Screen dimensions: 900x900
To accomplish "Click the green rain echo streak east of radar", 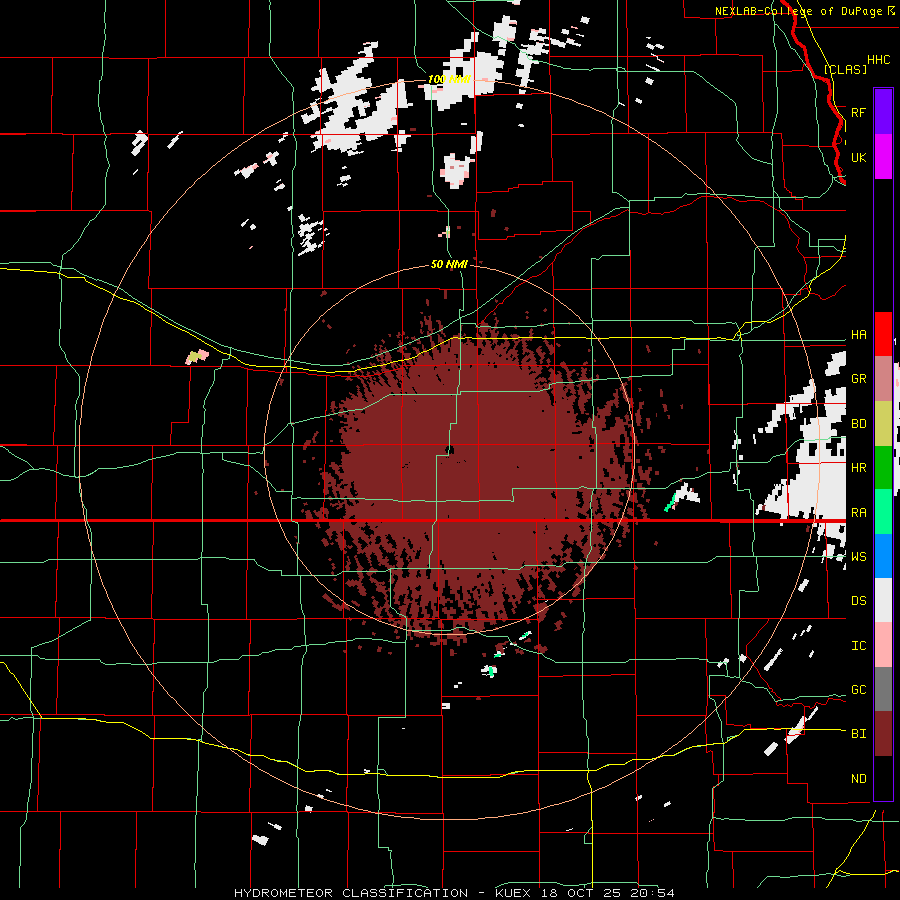I will tap(669, 505).
